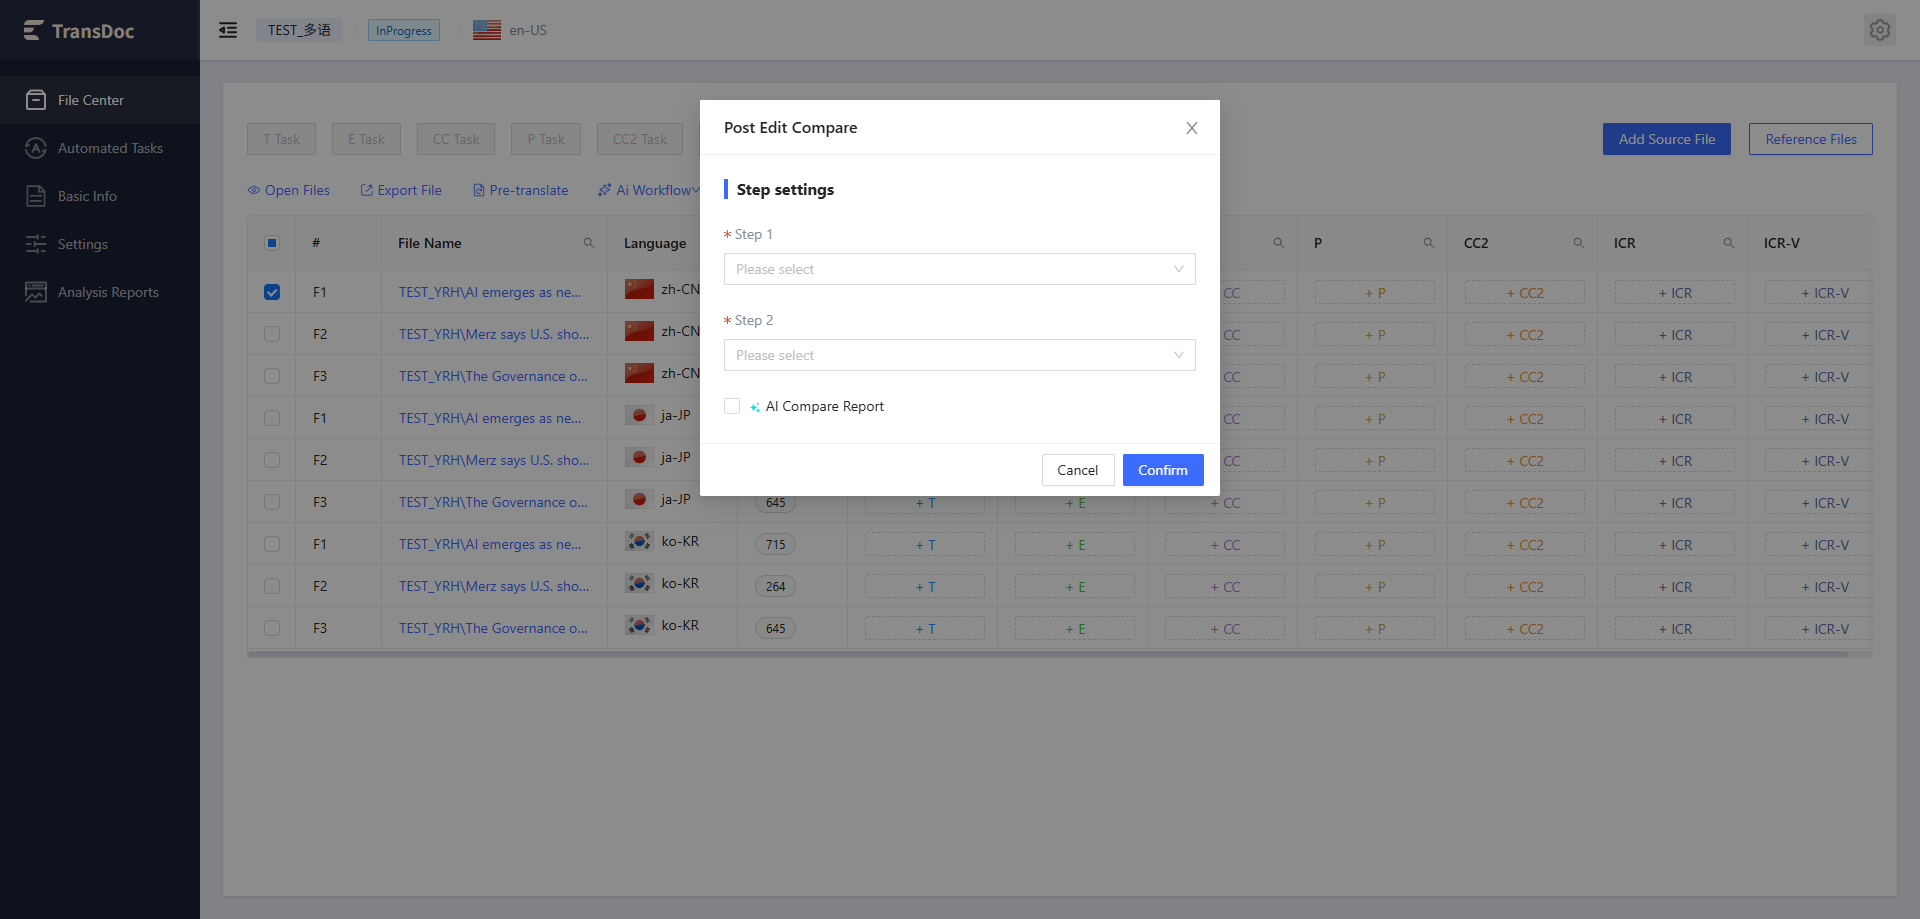The image size is (1920, 919).
Task: Click Add Source File button
Action: [1667, 139]
